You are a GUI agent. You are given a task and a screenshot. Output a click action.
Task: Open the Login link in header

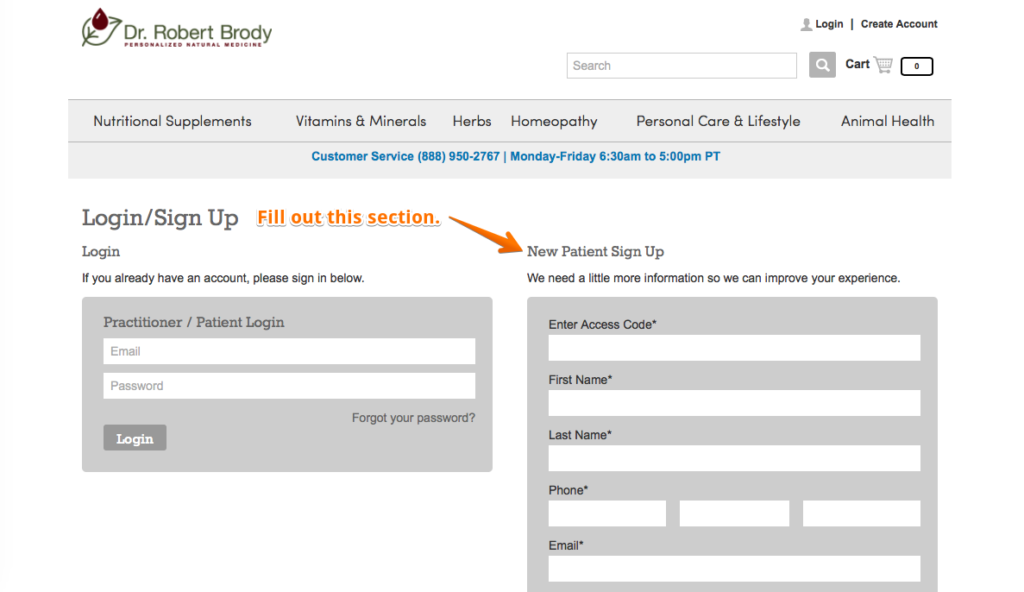[x=829, y=24]
